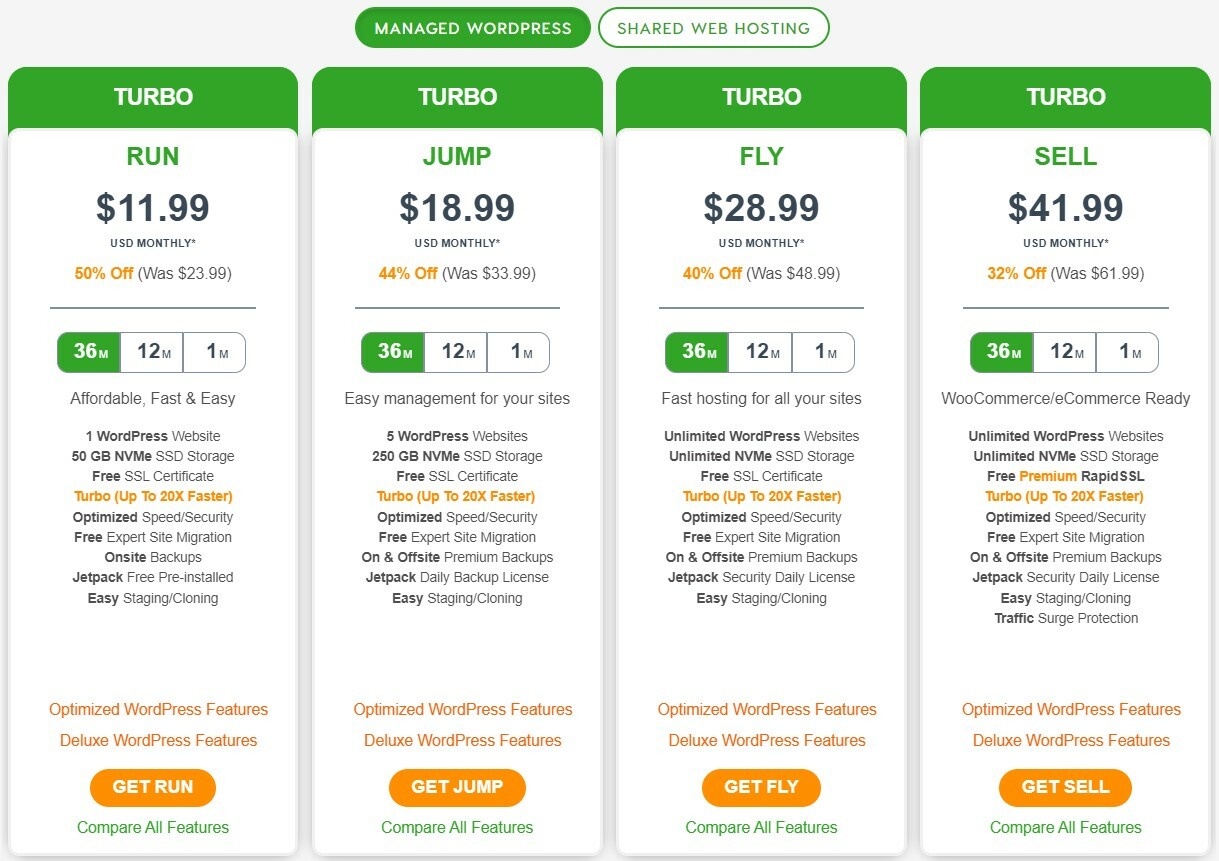Choose 1-month billing for the Jump plan
1219x861 pixels.
pyautogui.click(x=519, y=352)
